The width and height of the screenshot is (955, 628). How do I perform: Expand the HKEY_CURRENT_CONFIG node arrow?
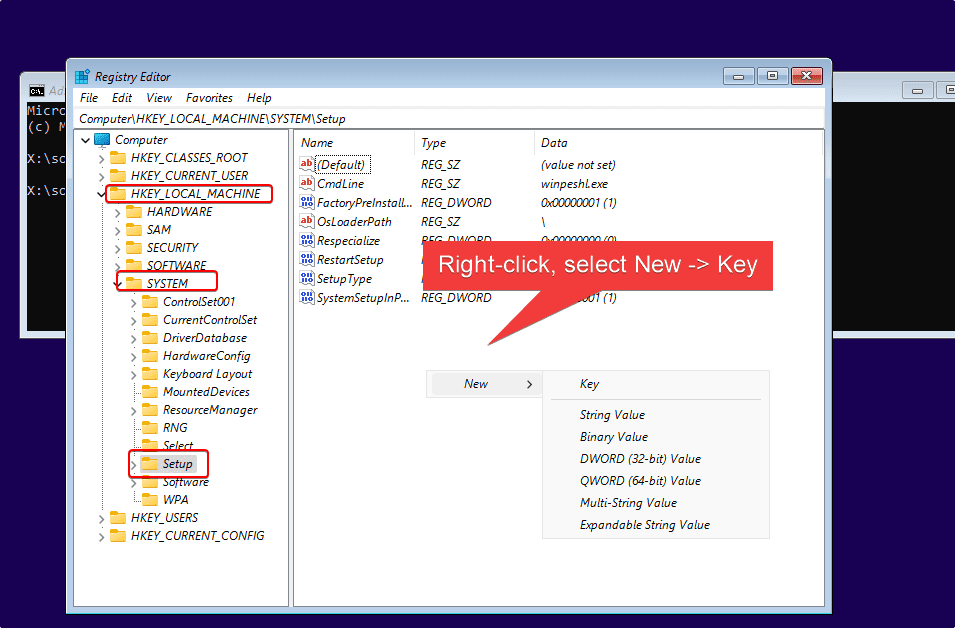coord(101,537)
